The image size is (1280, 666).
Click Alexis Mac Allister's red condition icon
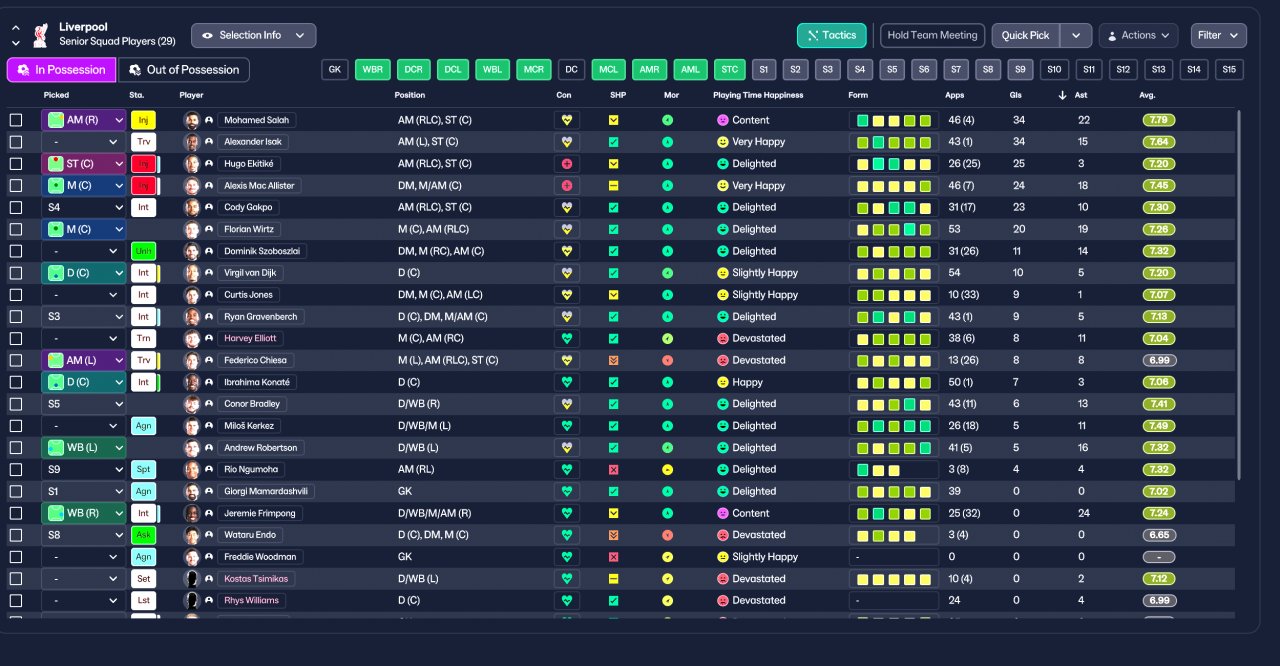tap(567, 186)
